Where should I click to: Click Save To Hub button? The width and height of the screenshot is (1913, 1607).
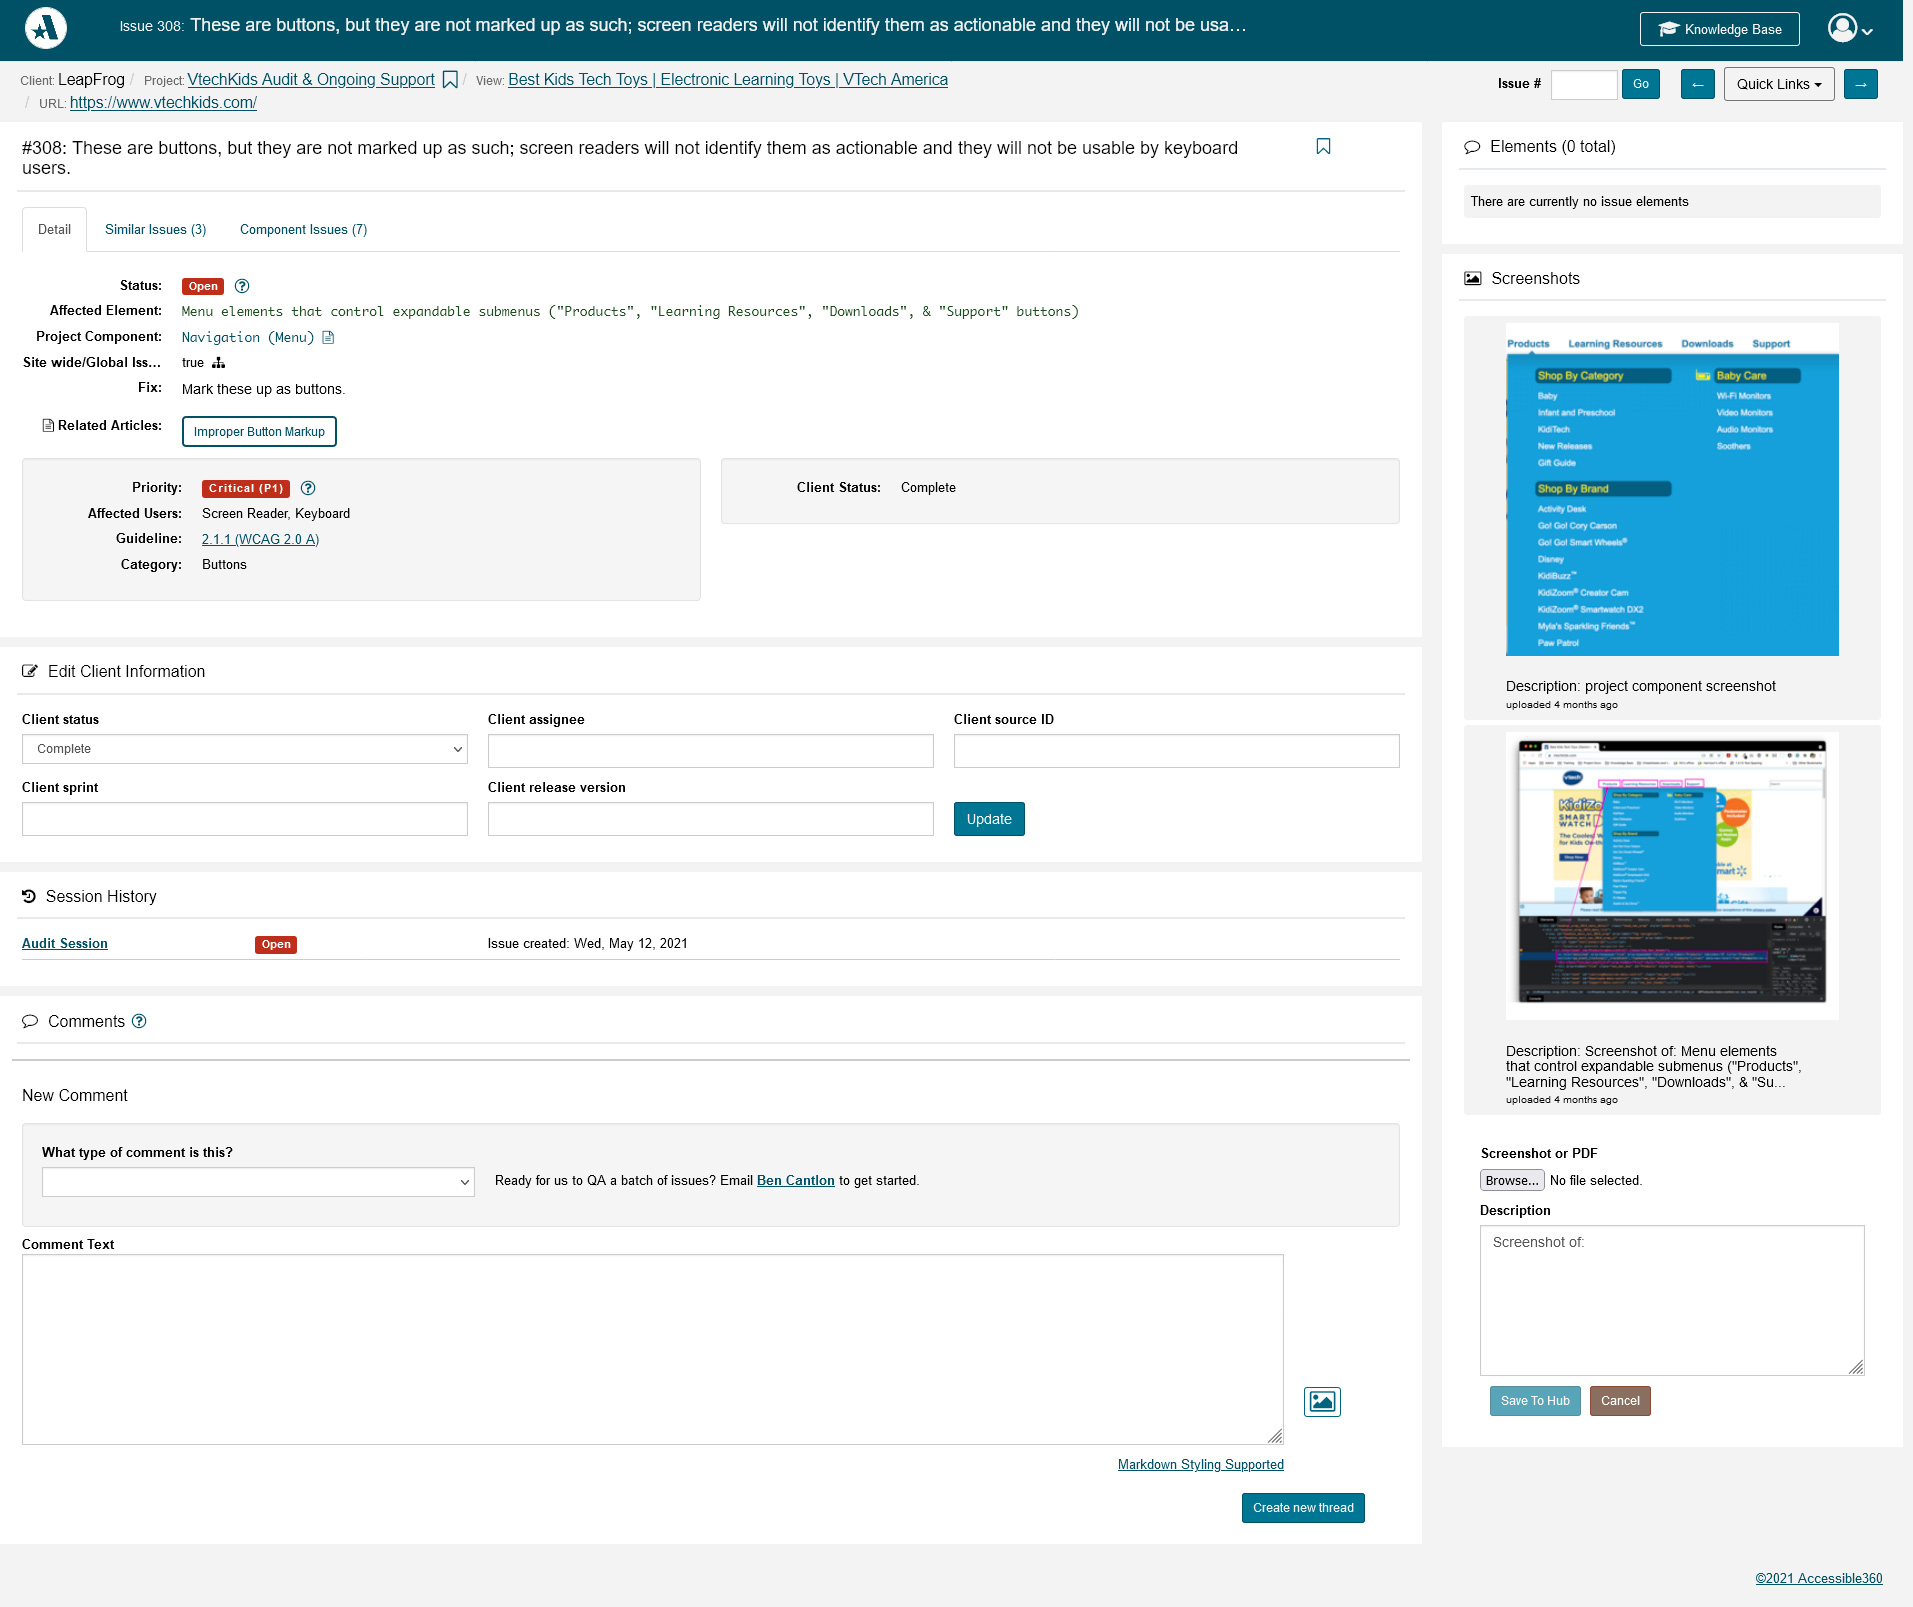(x=1535, y=1401)
